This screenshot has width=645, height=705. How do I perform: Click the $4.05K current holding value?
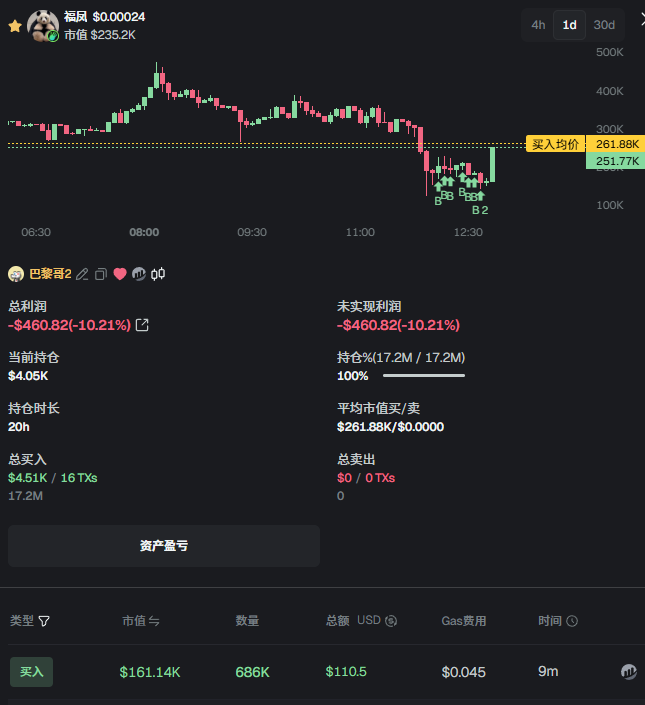28,376
